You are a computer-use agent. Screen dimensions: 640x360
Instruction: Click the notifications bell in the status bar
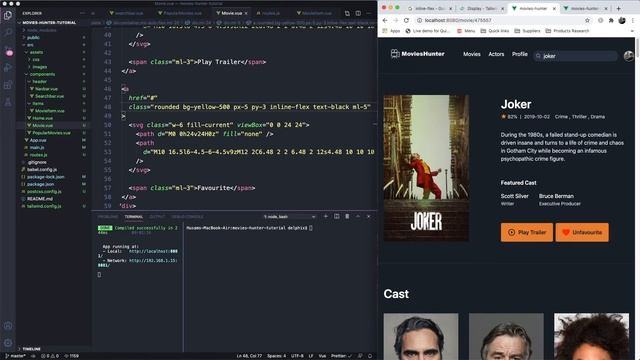(370, 356)
